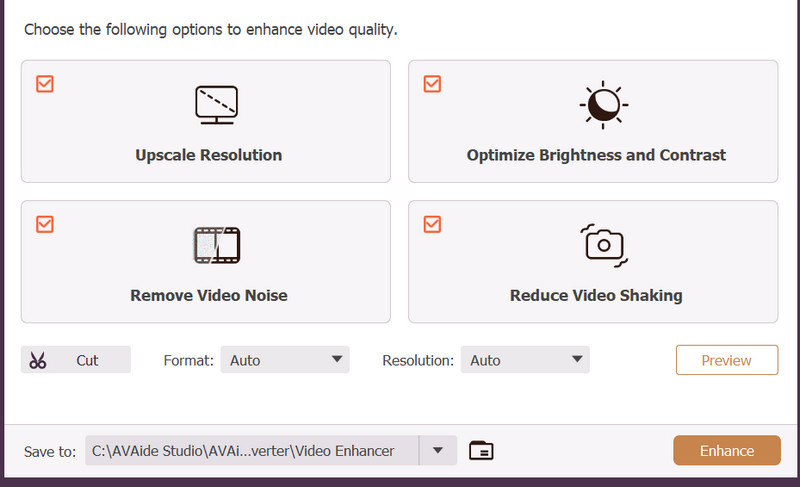The height and width of the screenshot is (487, 800).
Task: Uncheck Optimize Brightness and Contrast checkbox
Action: click(x=432, y=84)
